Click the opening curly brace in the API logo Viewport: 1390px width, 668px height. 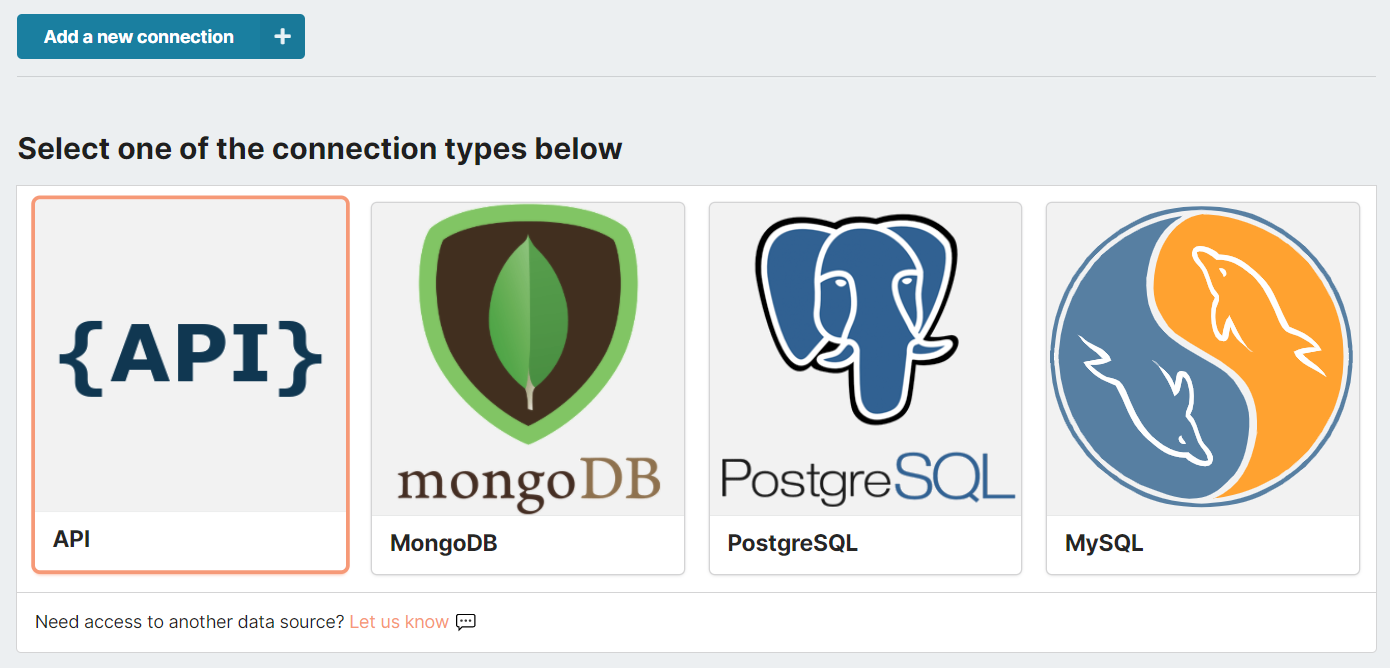click(75, 356)
